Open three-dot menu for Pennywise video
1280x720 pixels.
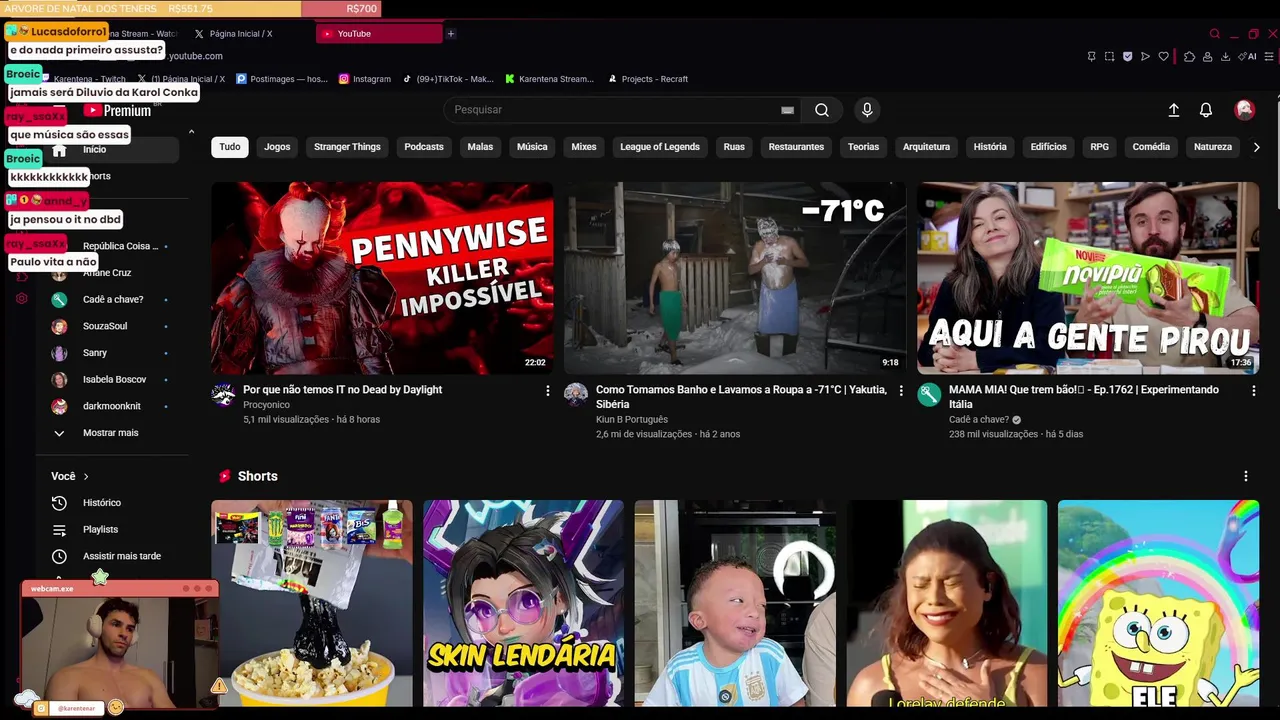coord(547,391)
